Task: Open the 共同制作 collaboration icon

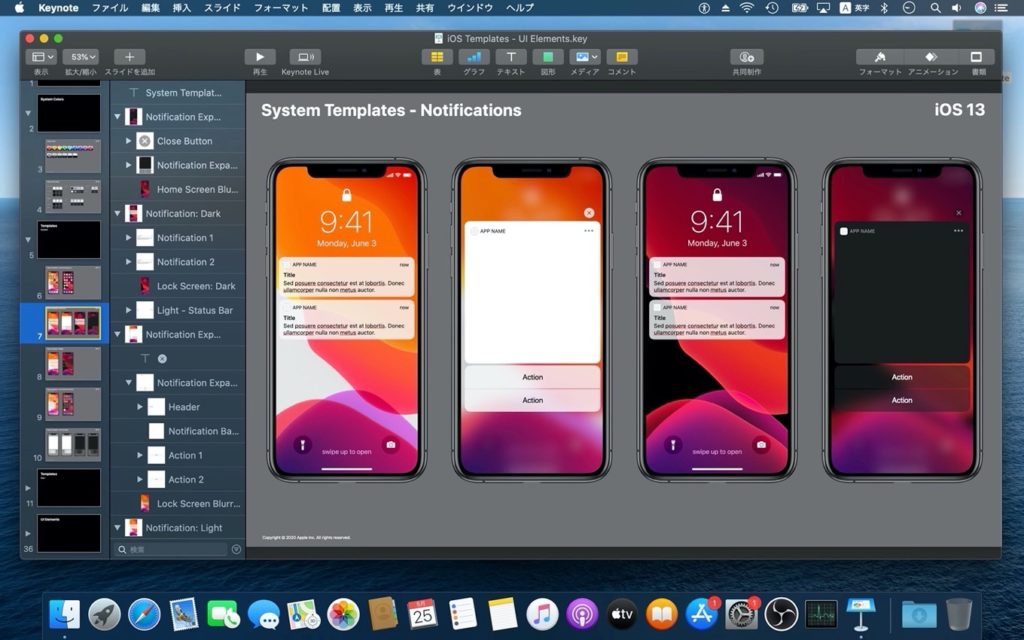Action: [x=745, y=57]
